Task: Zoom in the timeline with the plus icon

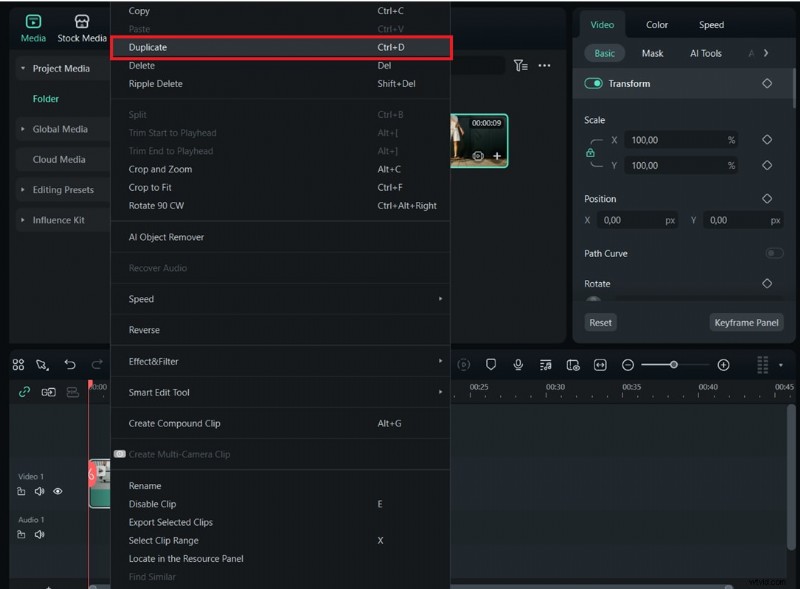Action: (723, 364)
